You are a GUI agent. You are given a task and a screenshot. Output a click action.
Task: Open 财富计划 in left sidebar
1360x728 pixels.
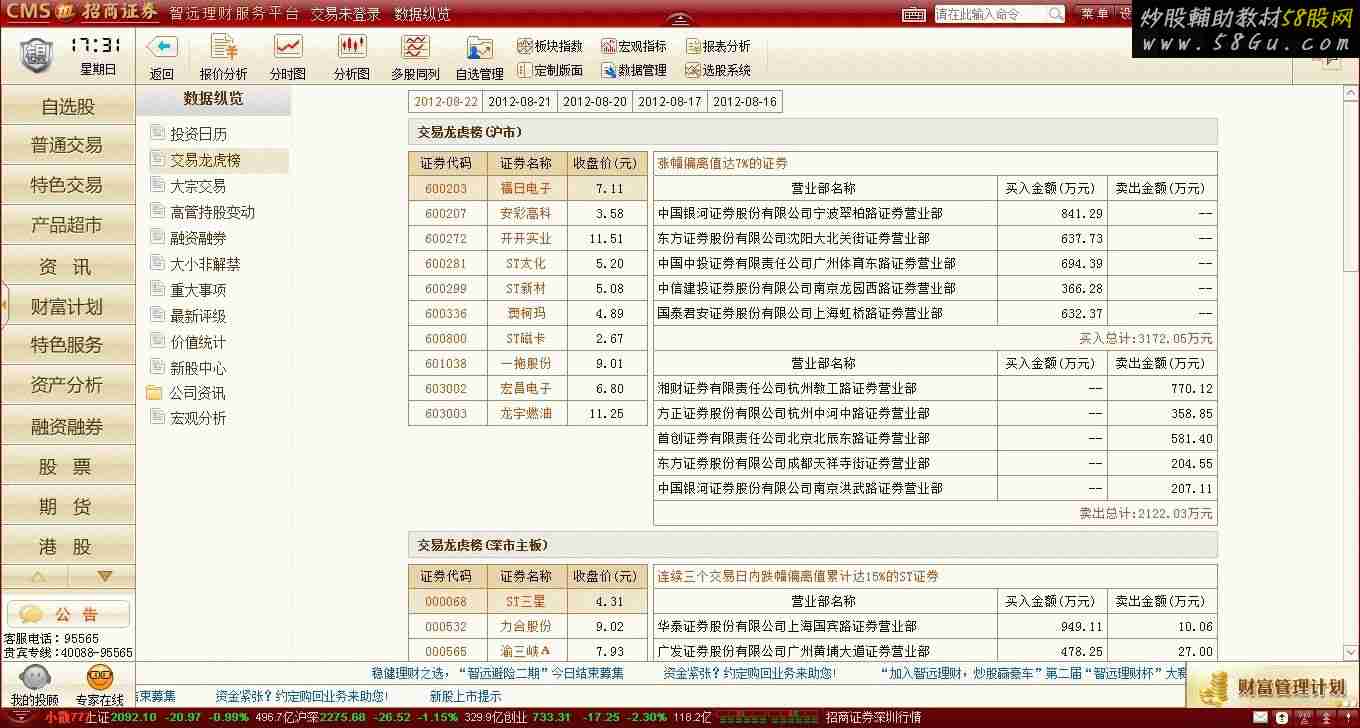(x=67, y=306)
